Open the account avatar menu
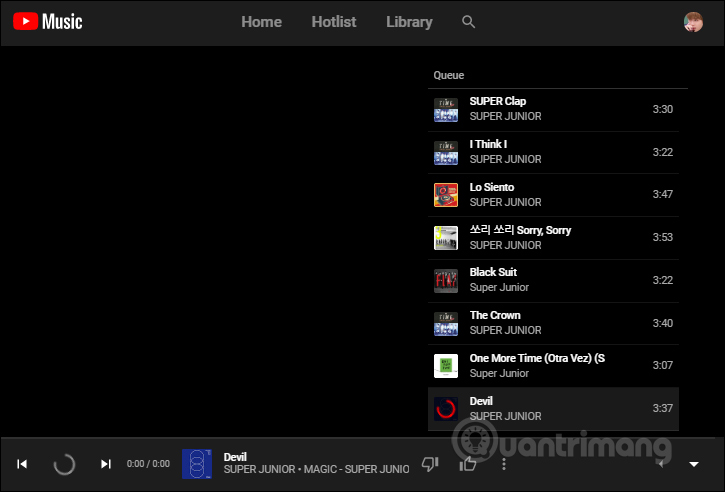 [693, 22]
